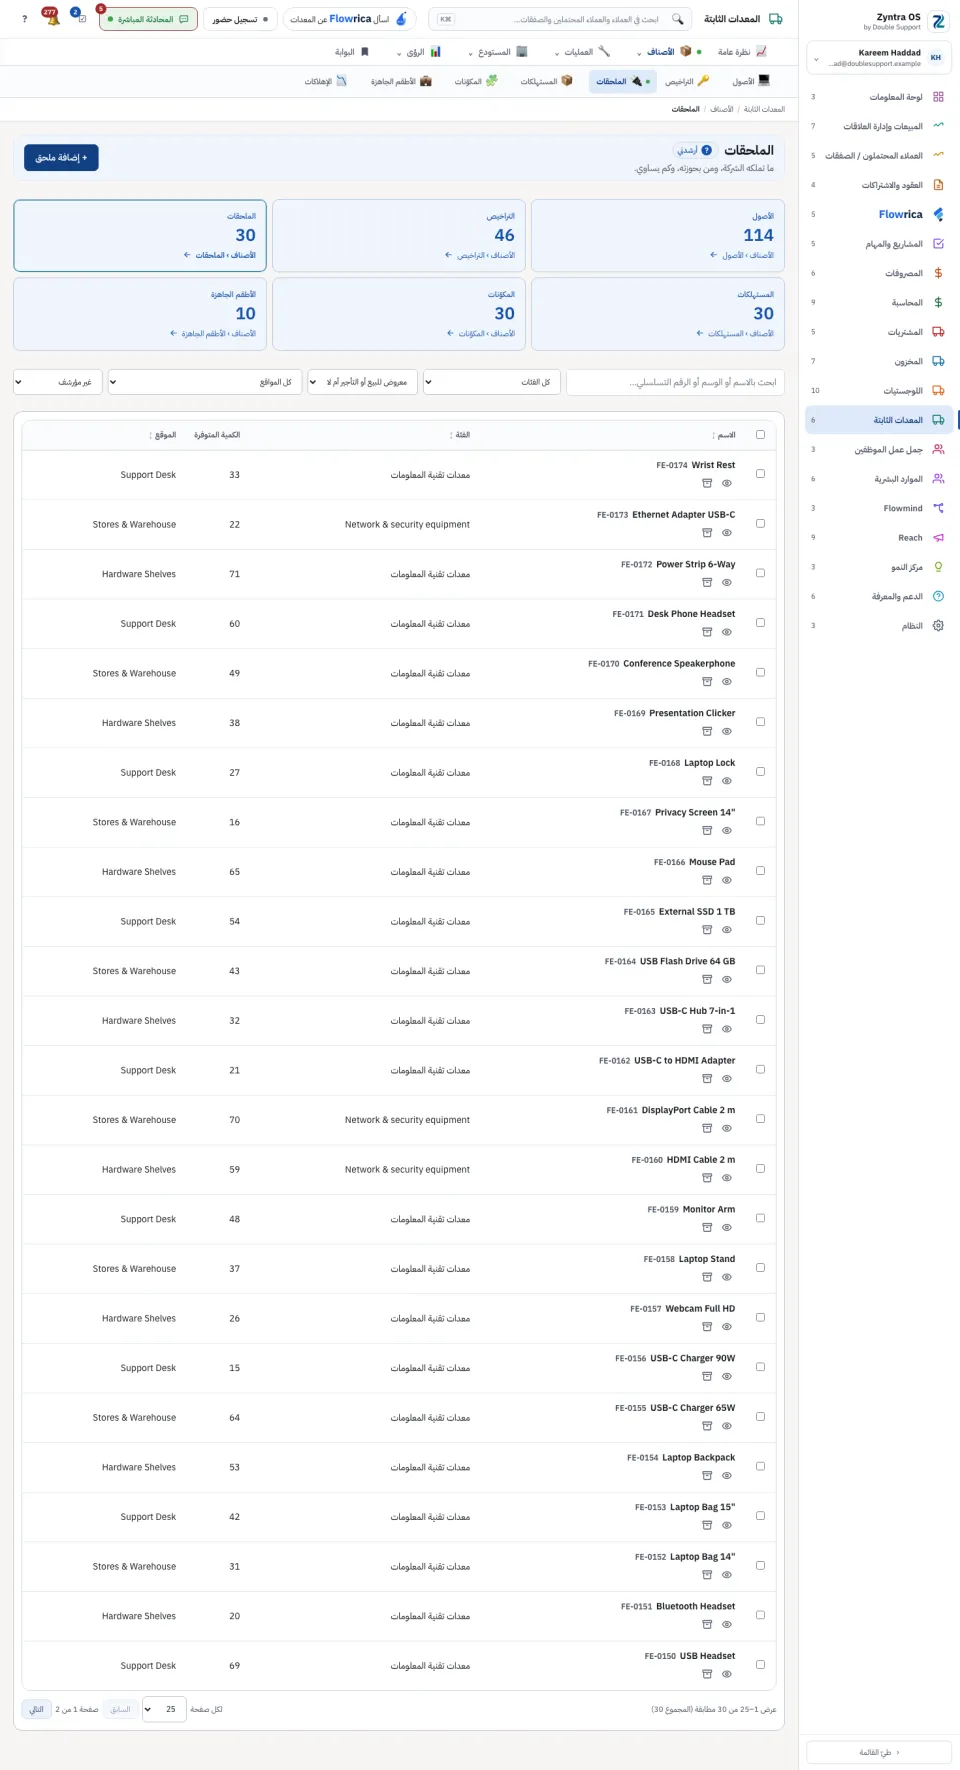Click the تسجيل حضور button
Image resolution: width=960 pixels, height=1770 pixels.
(x=240, y=19)
